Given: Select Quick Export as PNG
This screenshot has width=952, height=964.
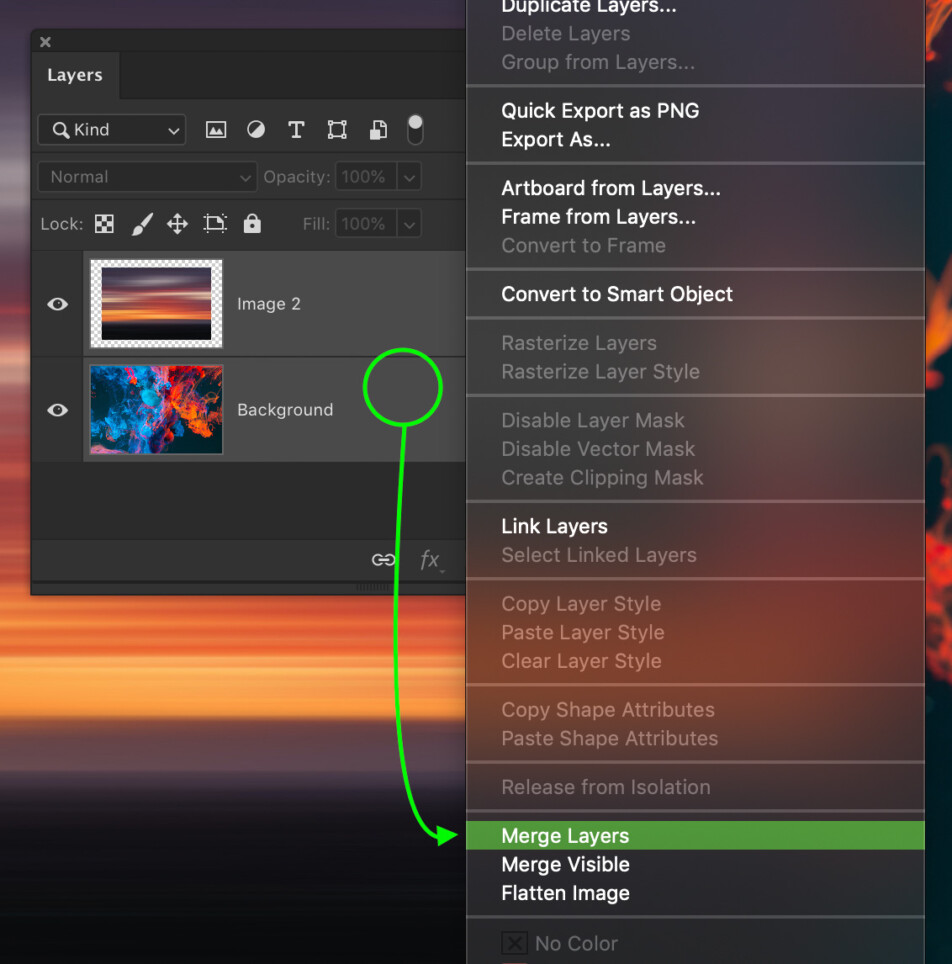Looking at the screenshot, I should [600, 111].
